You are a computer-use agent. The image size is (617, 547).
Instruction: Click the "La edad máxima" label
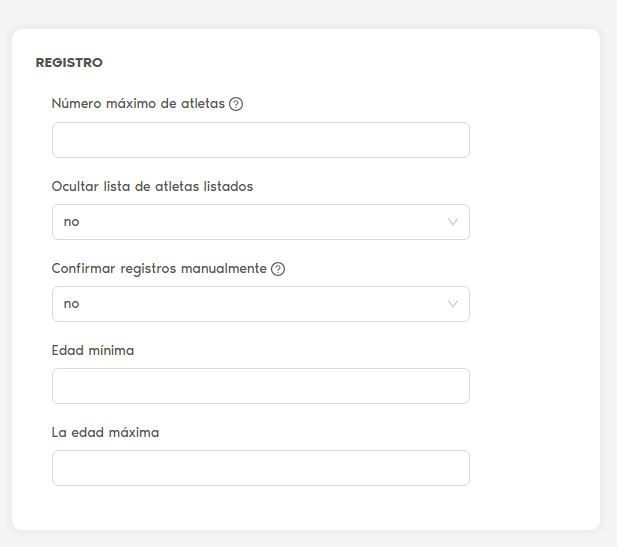point(105,432)
